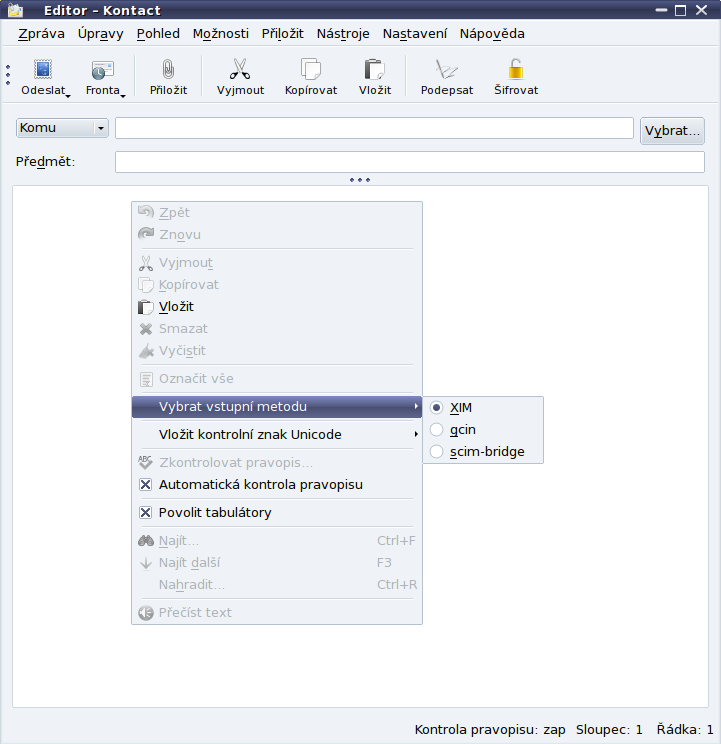This screenshot has height=744, width=721.
Task: Select the gcin input method radio
Action: point(436,429)
